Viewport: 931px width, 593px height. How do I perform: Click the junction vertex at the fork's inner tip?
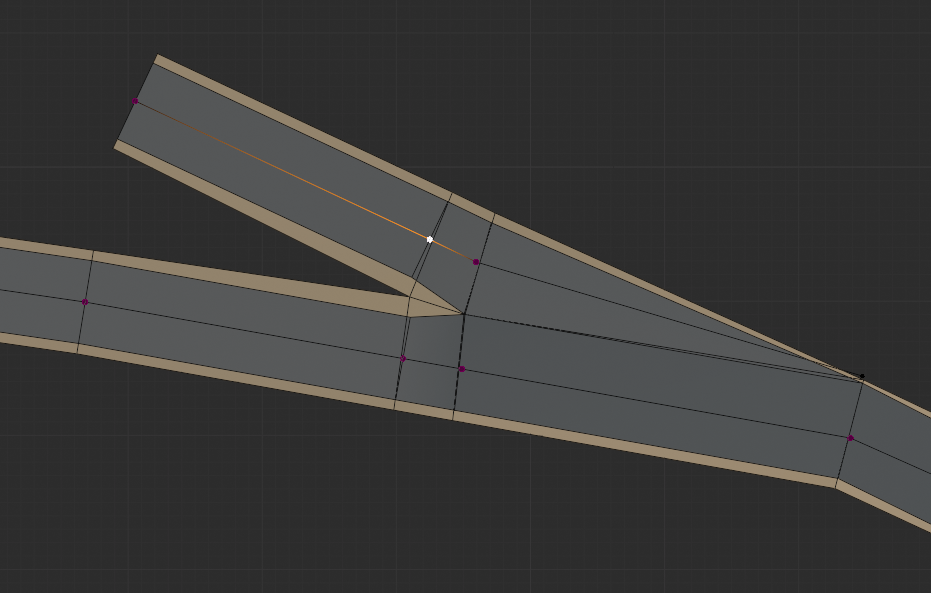pos(463,314)
